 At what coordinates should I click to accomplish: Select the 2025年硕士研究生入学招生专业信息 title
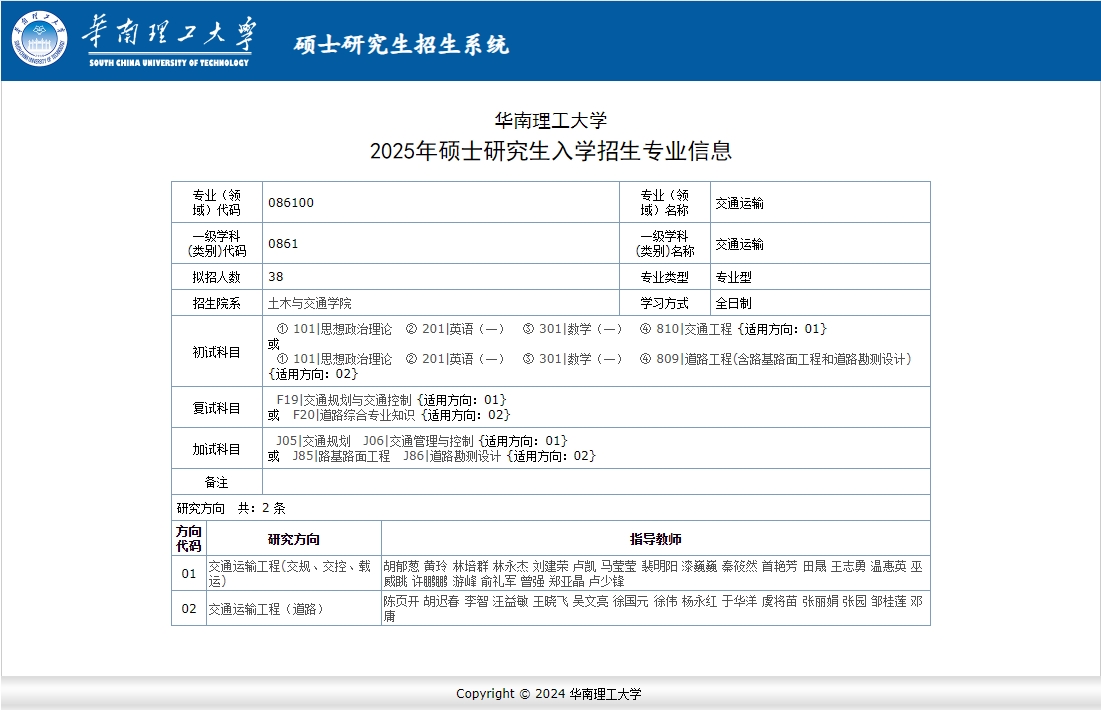pyautogui.click(x=550, y=150)
